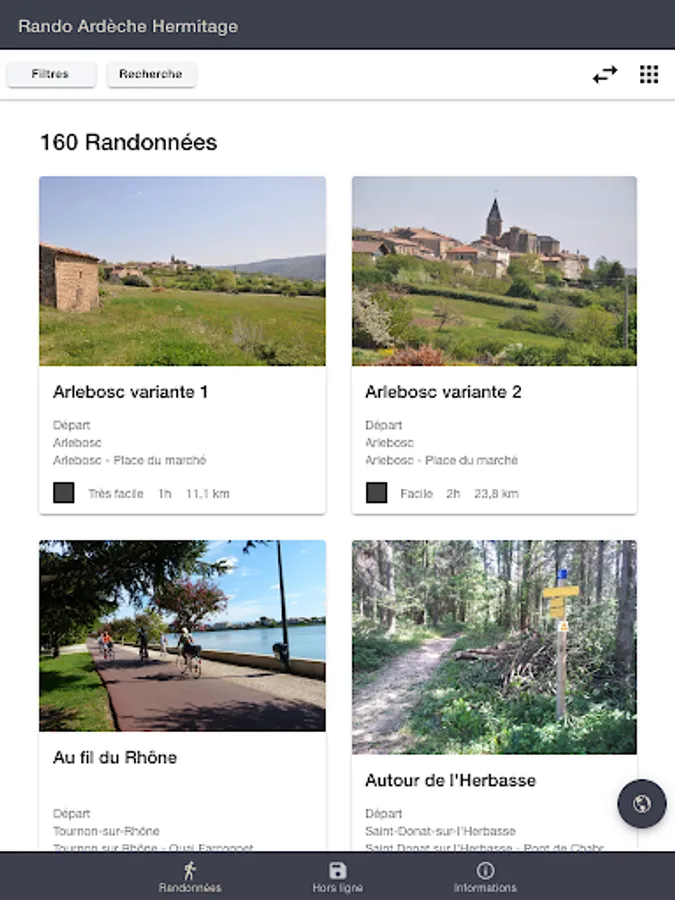Screen dimensions: 675x900
Task: Open Au fil du Rhône cycling photo
Action: click(x=183, y=635)
